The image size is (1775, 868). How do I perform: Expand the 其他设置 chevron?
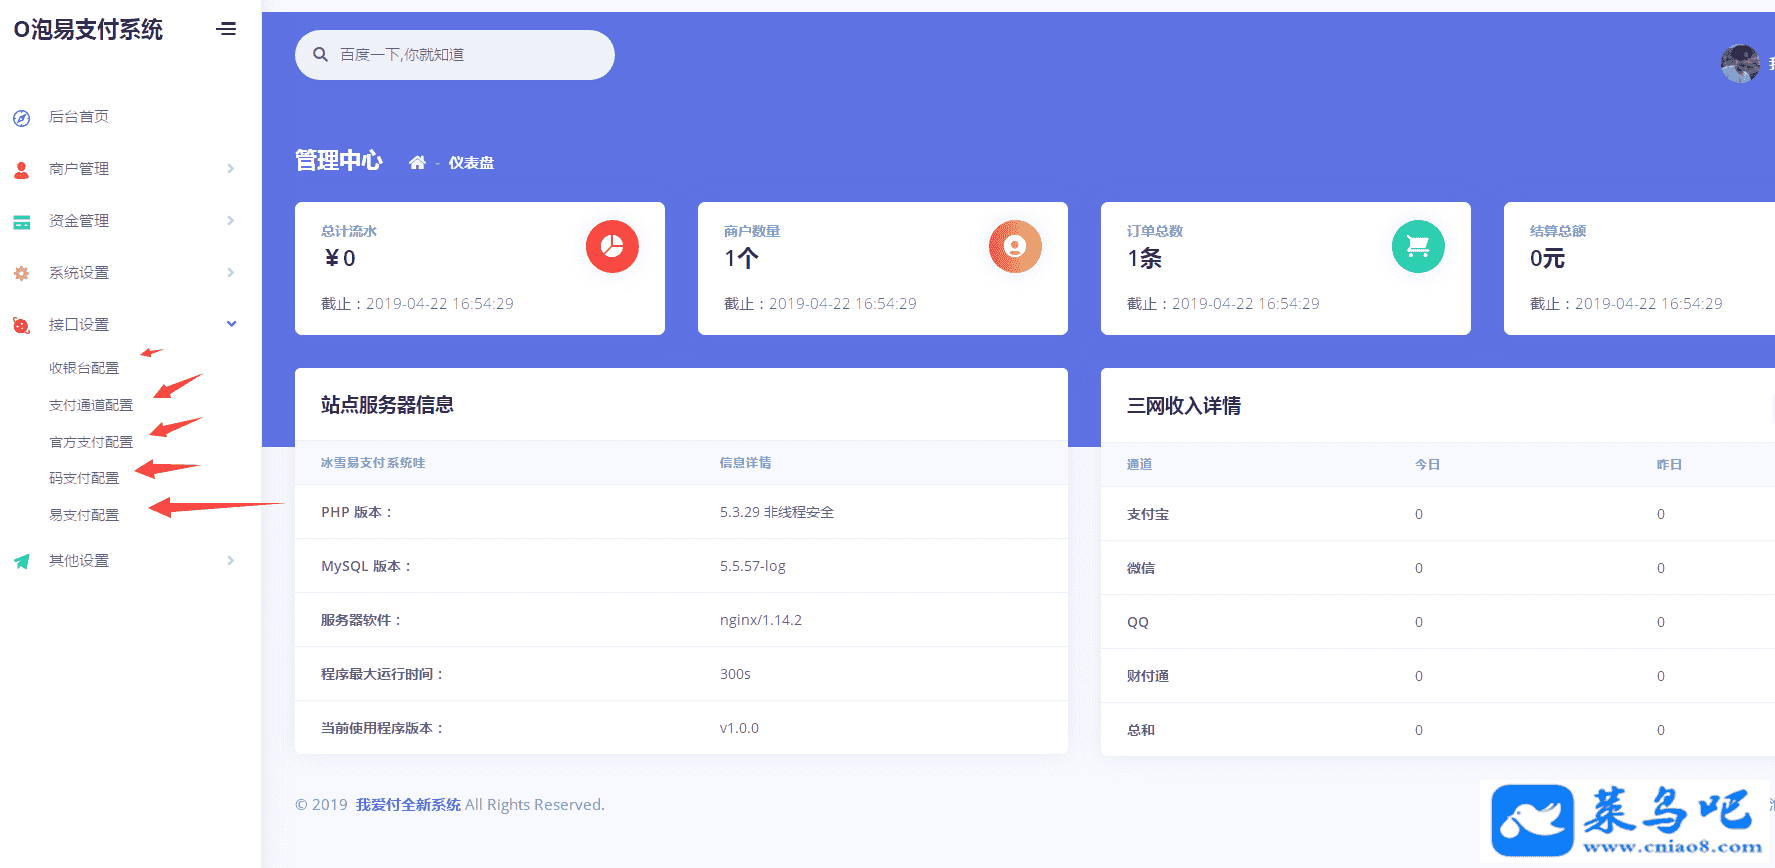[x=230, y=560]
